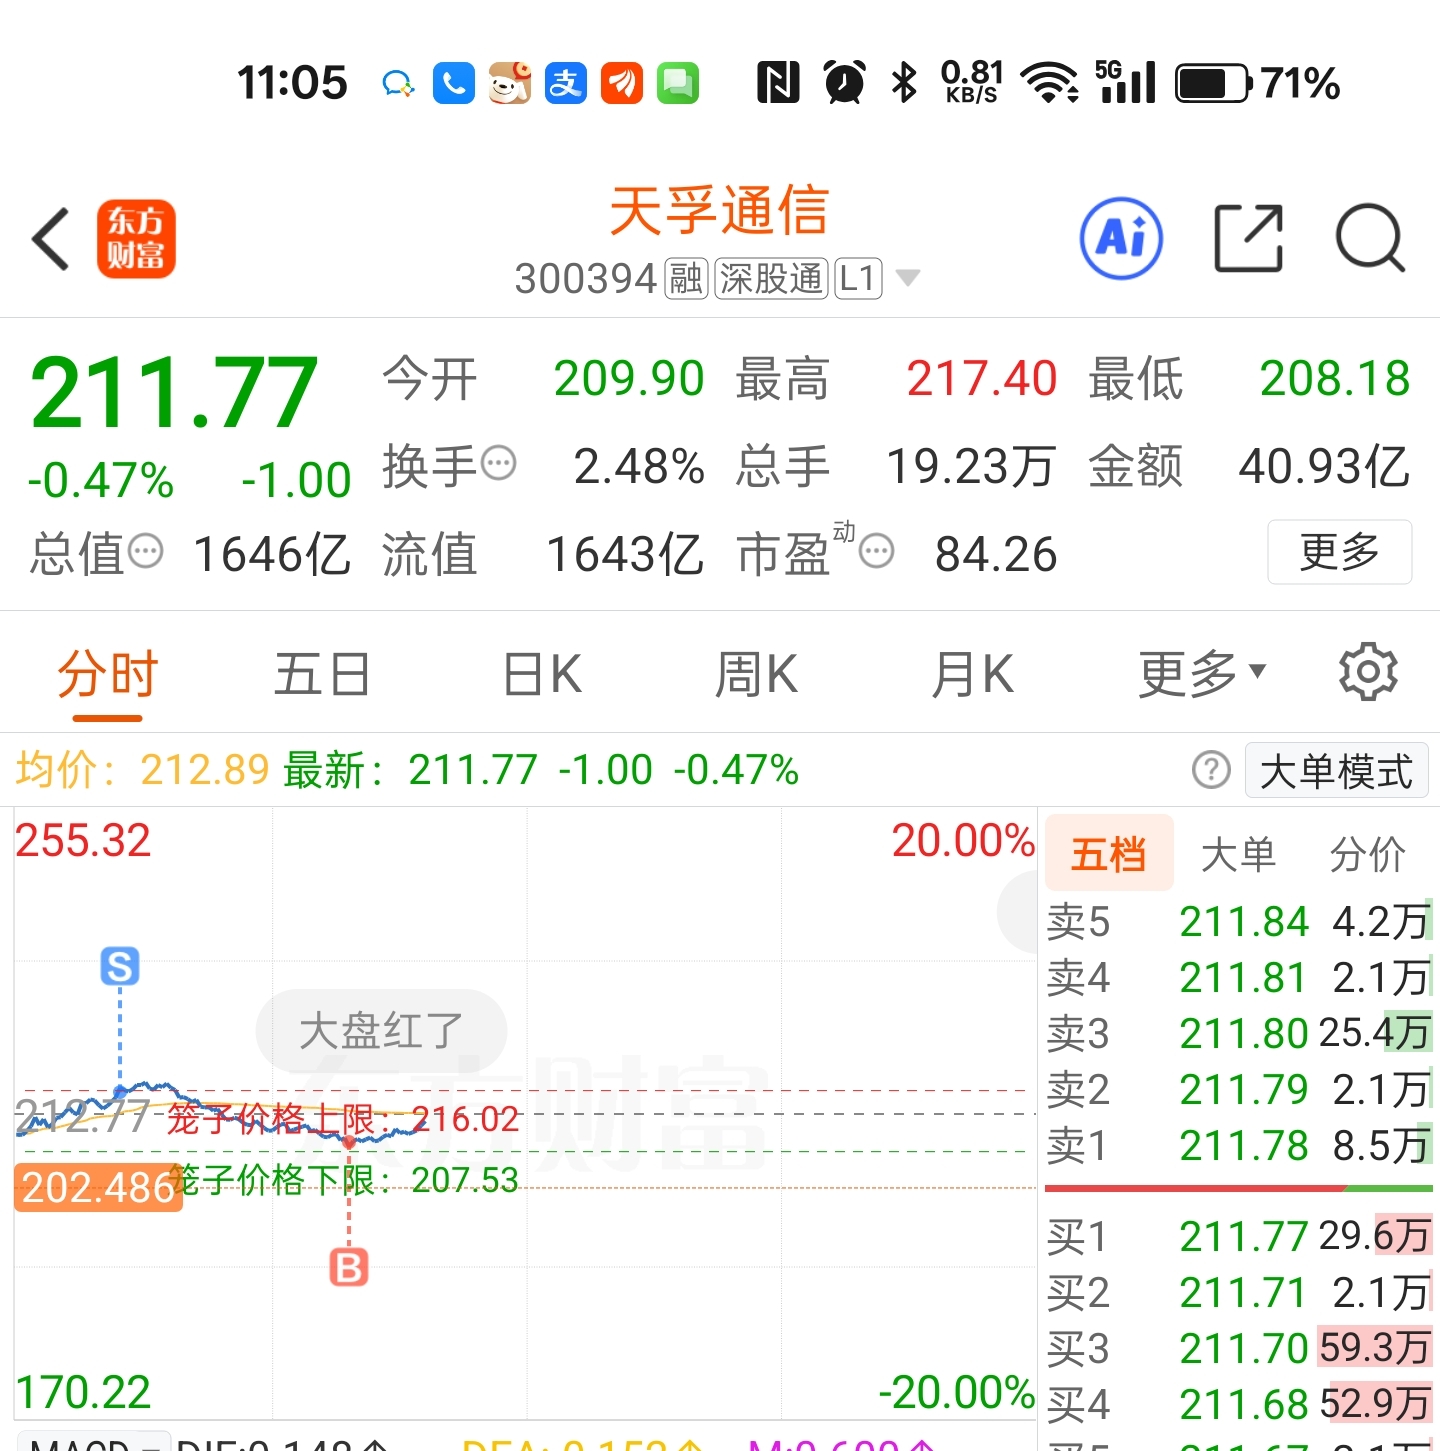Viewport: 1440px width, 1451px height.
Task: Expand the stock code dropdown arrow
Action: [907, 278]
